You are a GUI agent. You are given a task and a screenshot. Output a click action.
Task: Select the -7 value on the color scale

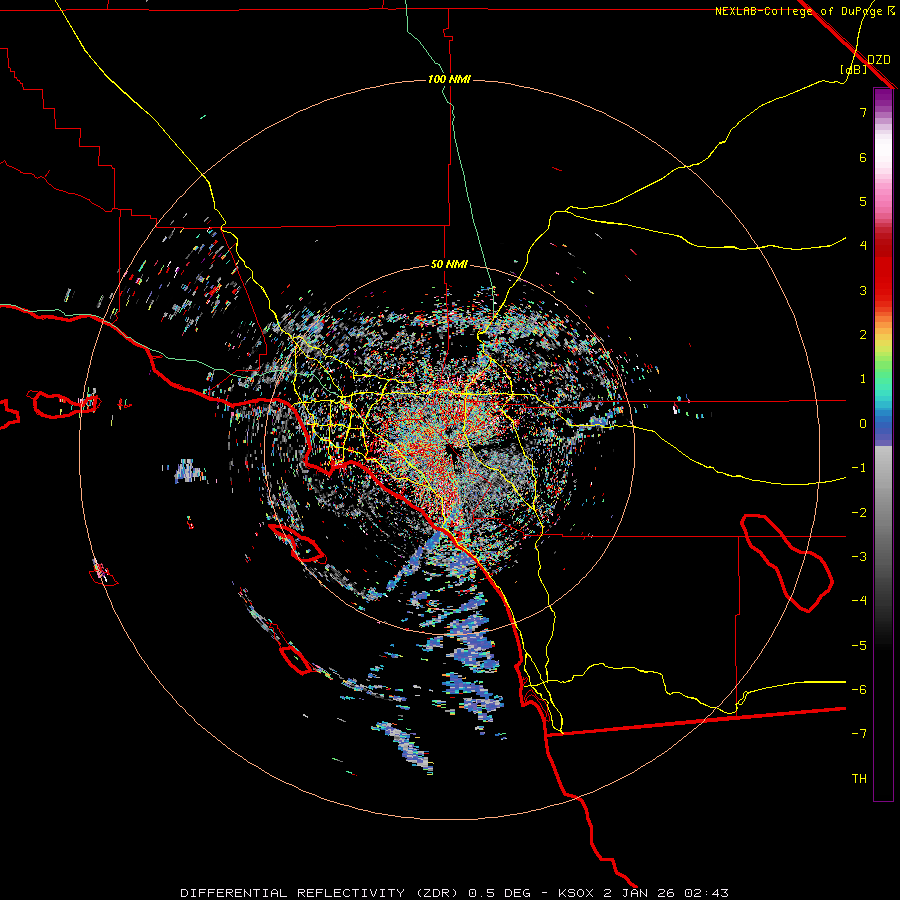[859, 734]
